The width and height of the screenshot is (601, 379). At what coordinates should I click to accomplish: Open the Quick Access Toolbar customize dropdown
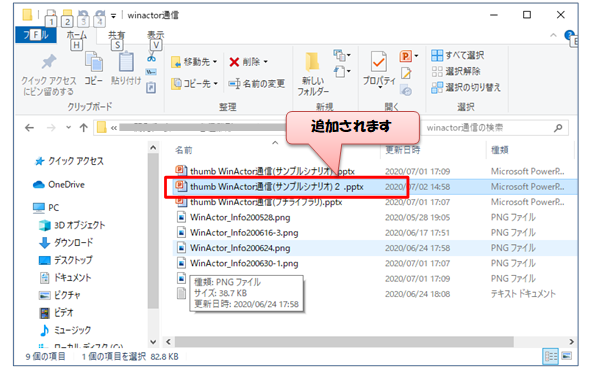(113, 16)
